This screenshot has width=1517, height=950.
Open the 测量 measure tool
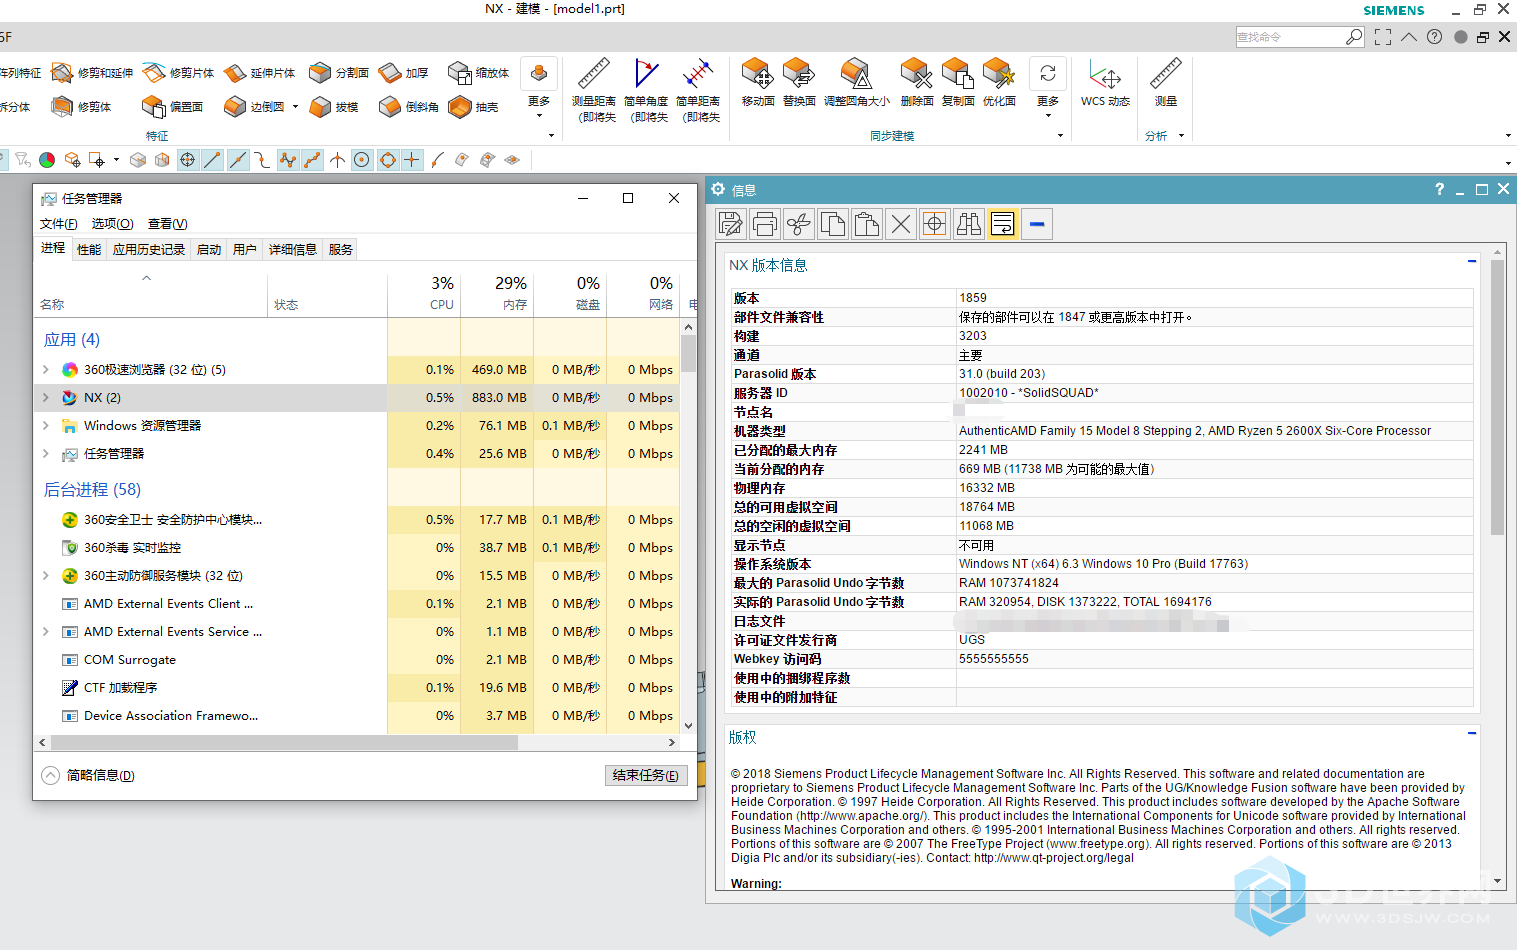pos(1165,82)
